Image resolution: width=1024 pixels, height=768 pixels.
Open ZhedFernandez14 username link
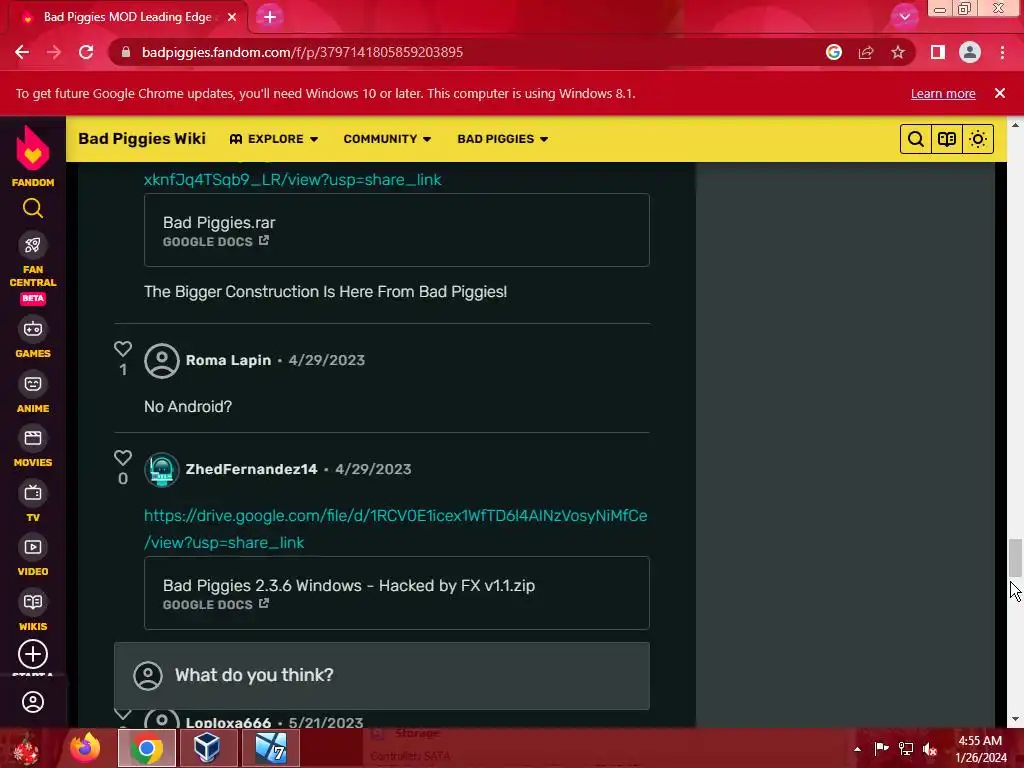[x=251, y=470]
